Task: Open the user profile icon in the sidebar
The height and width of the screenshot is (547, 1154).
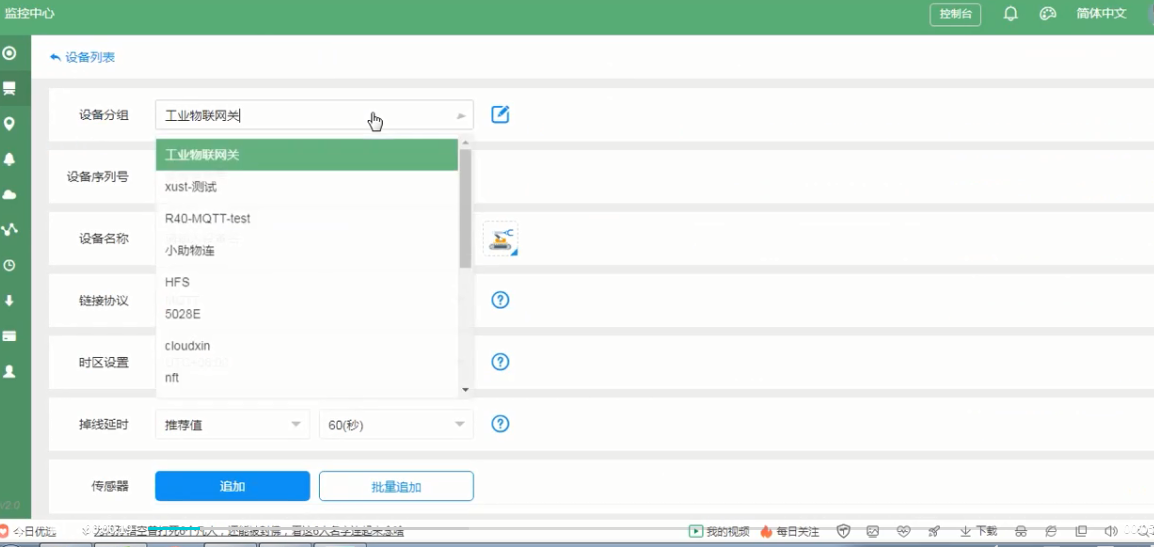Action: click(10, 371)
